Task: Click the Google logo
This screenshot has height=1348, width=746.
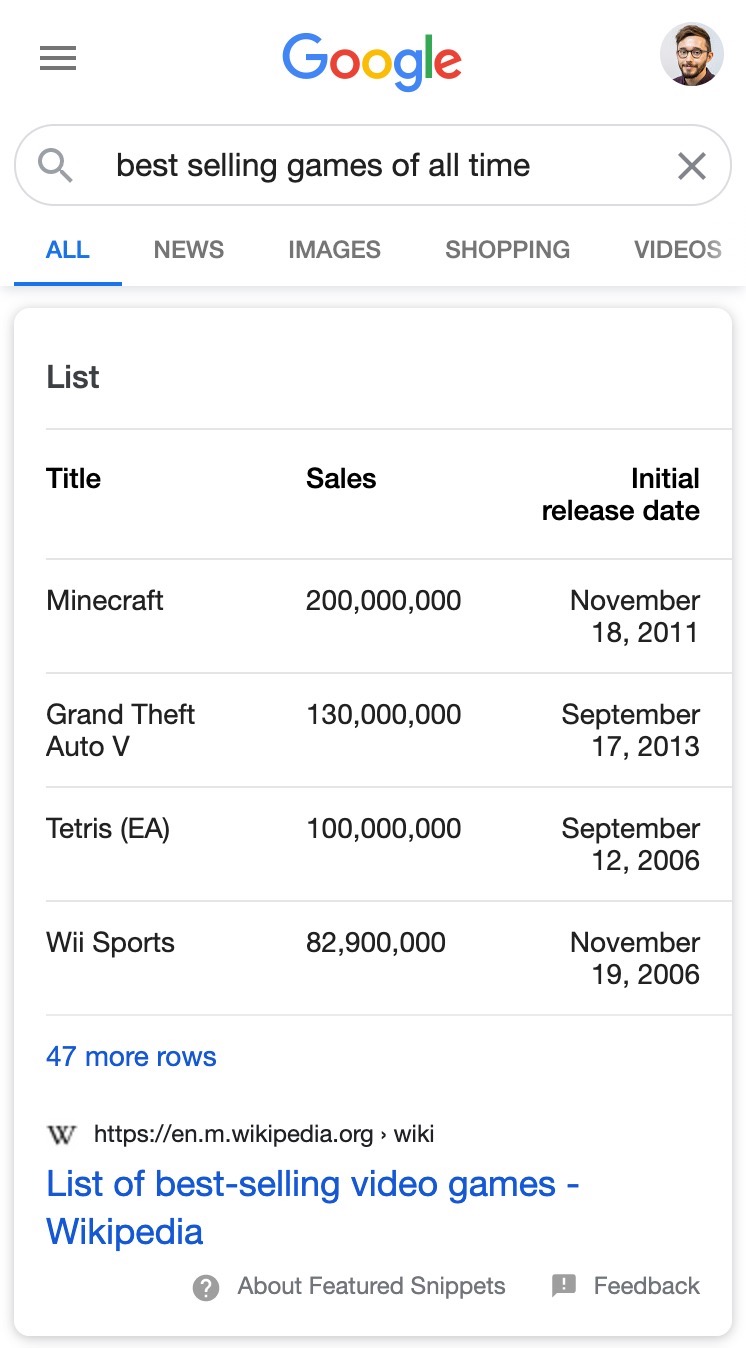Action: (x=372, y=62)
